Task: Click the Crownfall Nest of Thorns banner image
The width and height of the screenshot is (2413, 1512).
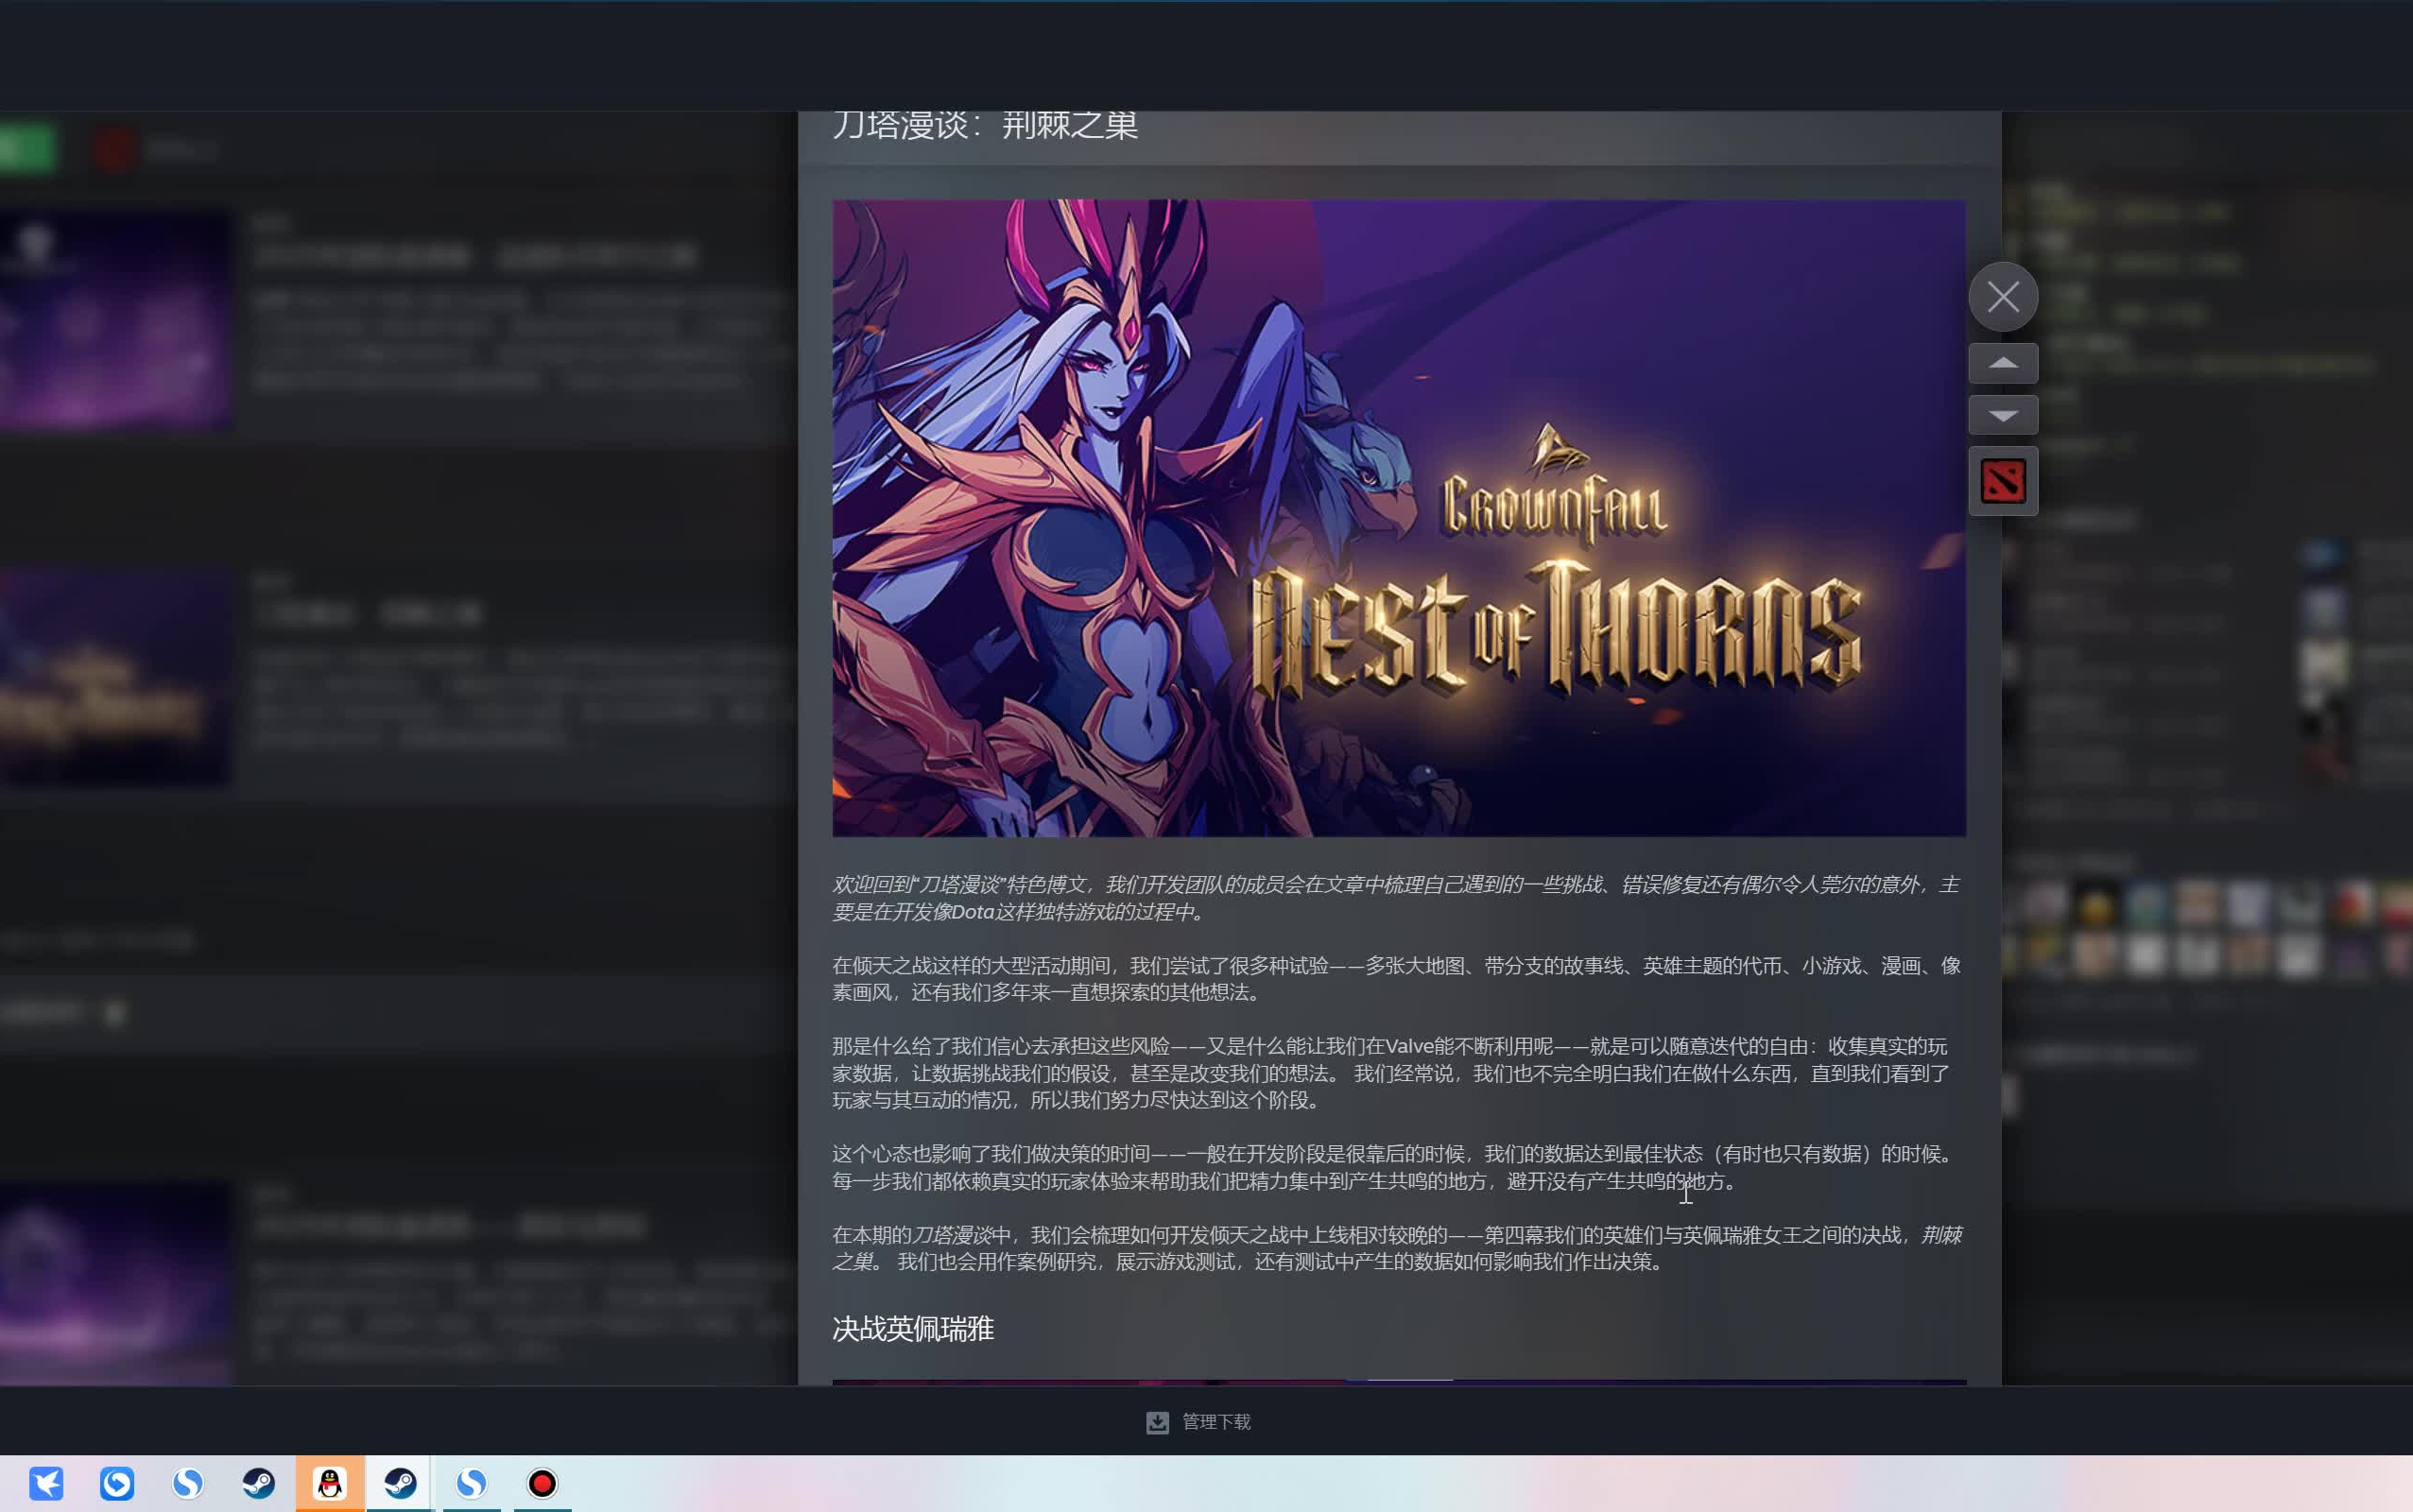Action: tap(1398, 518)
